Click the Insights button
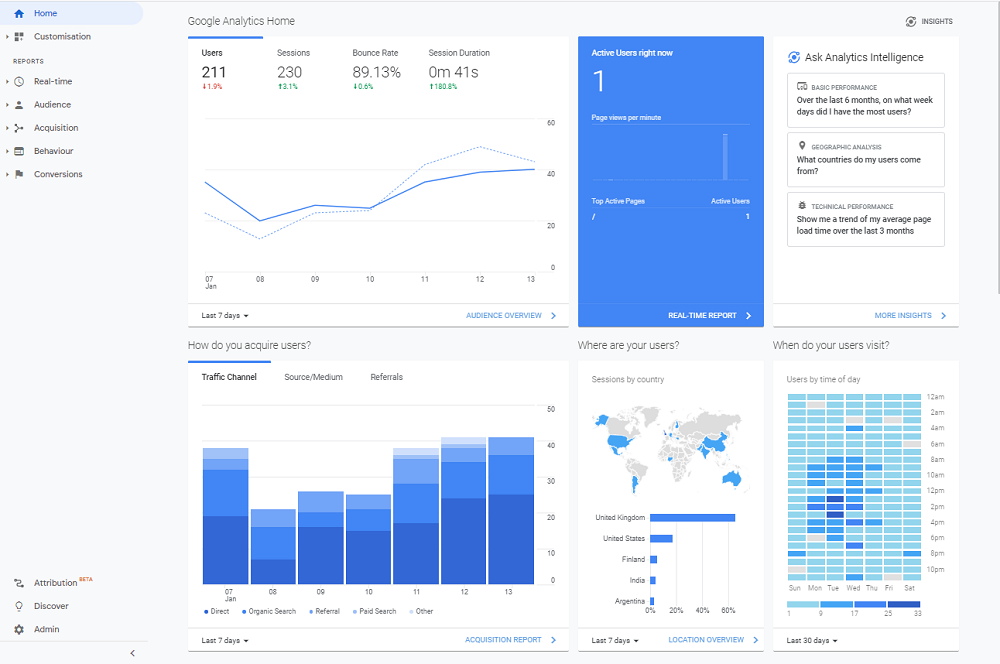This screenshot has height=664, width=1000. tap(929, 22)
